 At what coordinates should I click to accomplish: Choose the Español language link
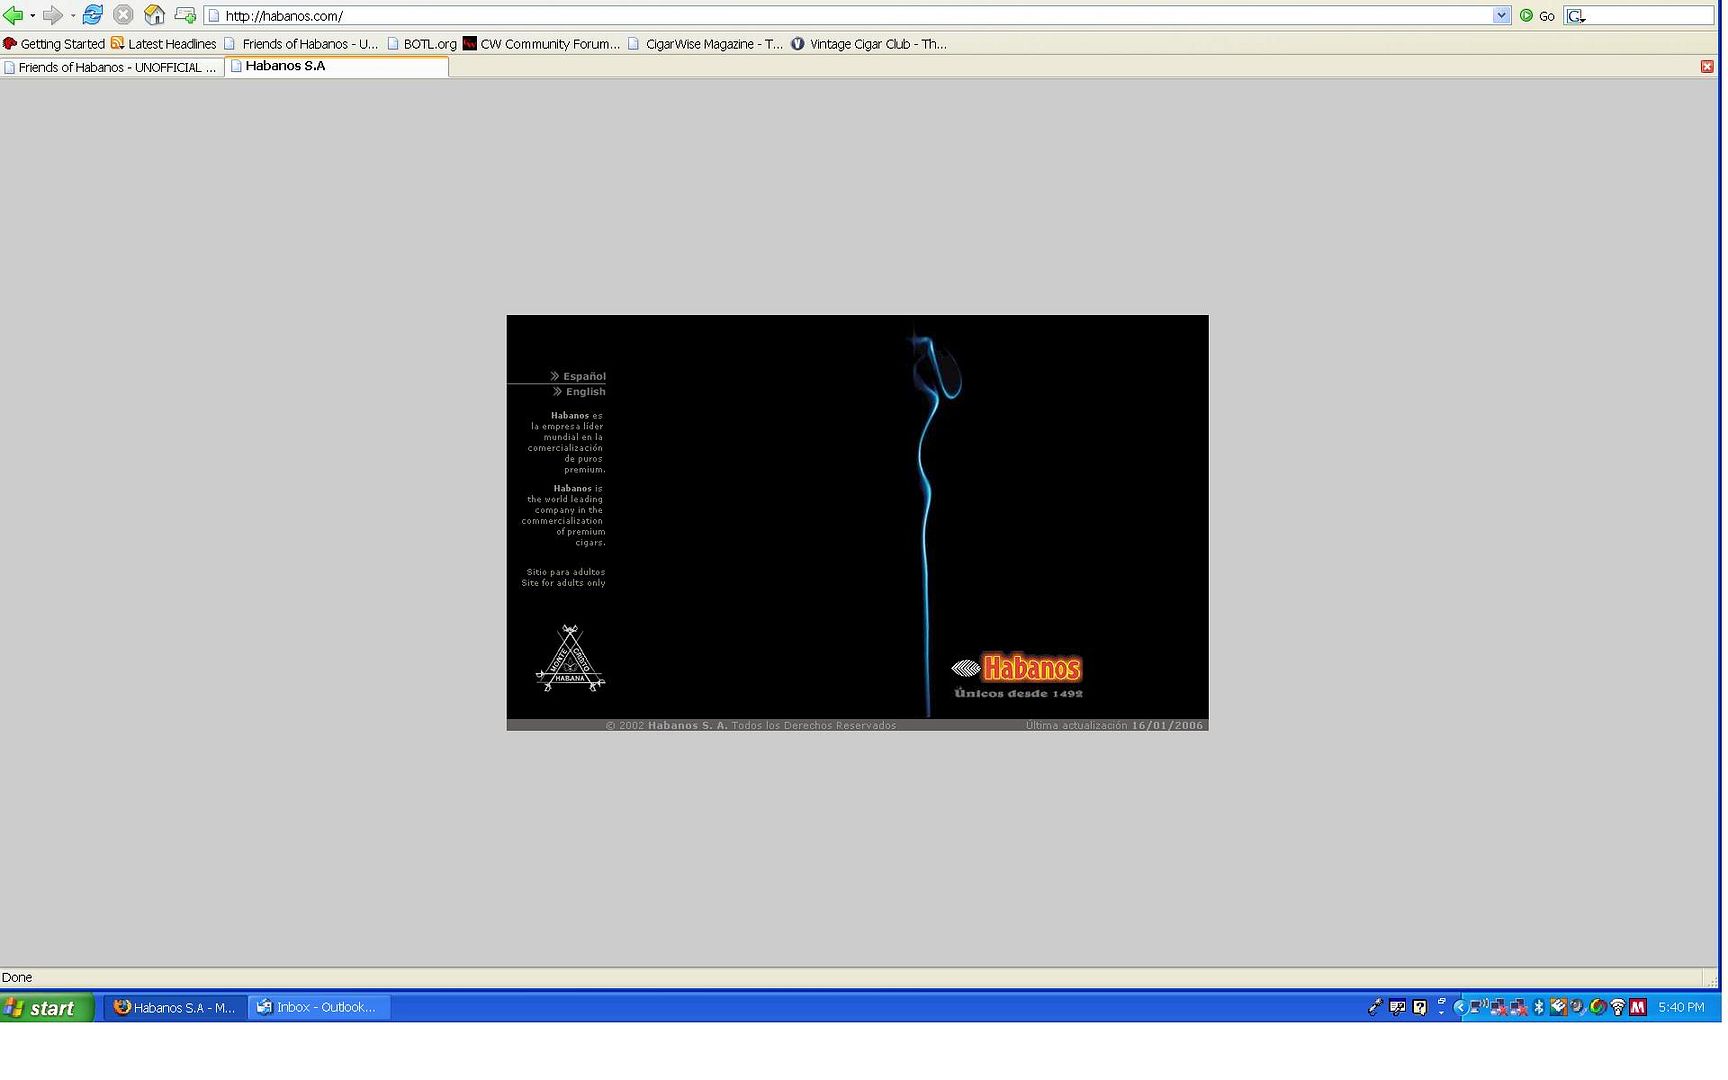click(x=578, y=377)
